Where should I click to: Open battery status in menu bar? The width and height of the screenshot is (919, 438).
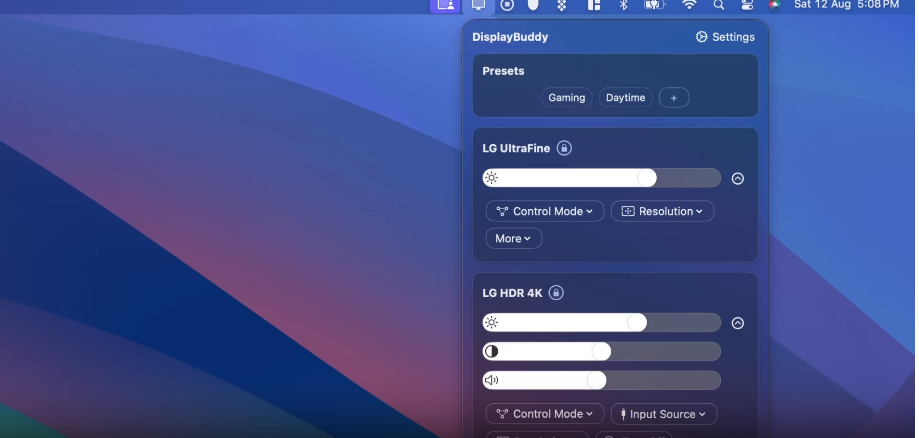coord(655,5)
